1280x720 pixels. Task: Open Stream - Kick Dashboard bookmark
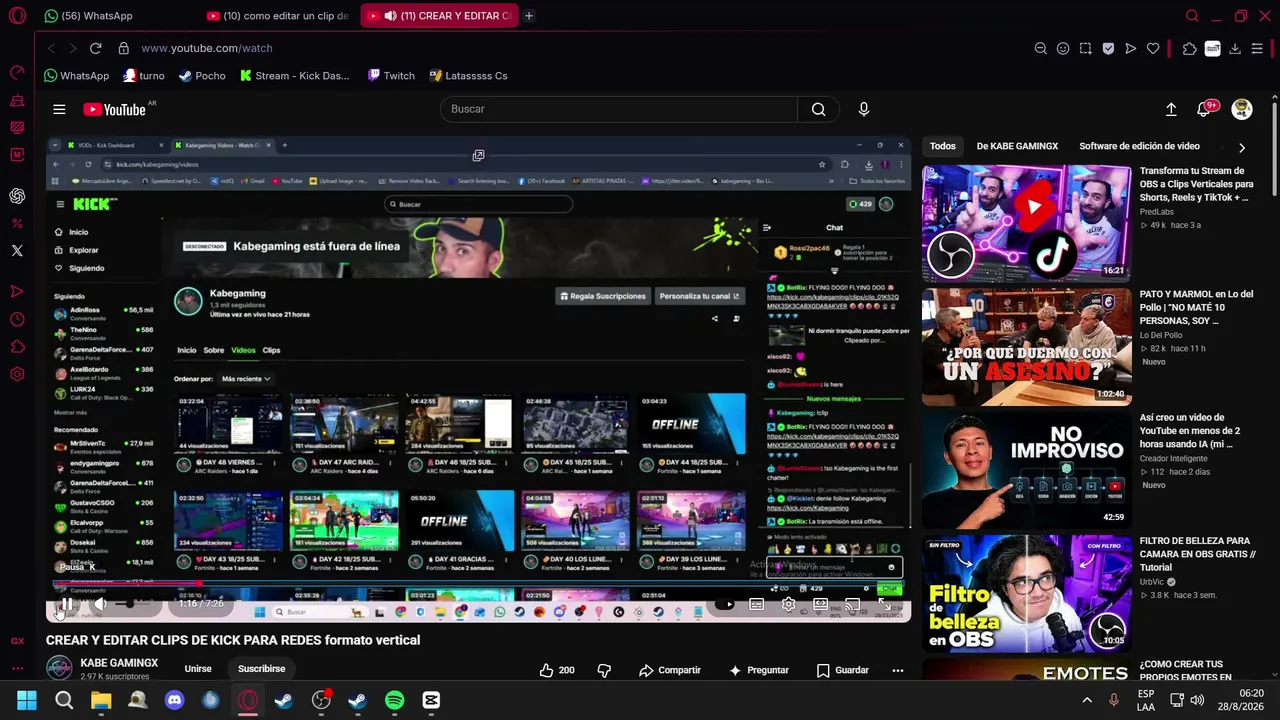click(x=295, y=76)
